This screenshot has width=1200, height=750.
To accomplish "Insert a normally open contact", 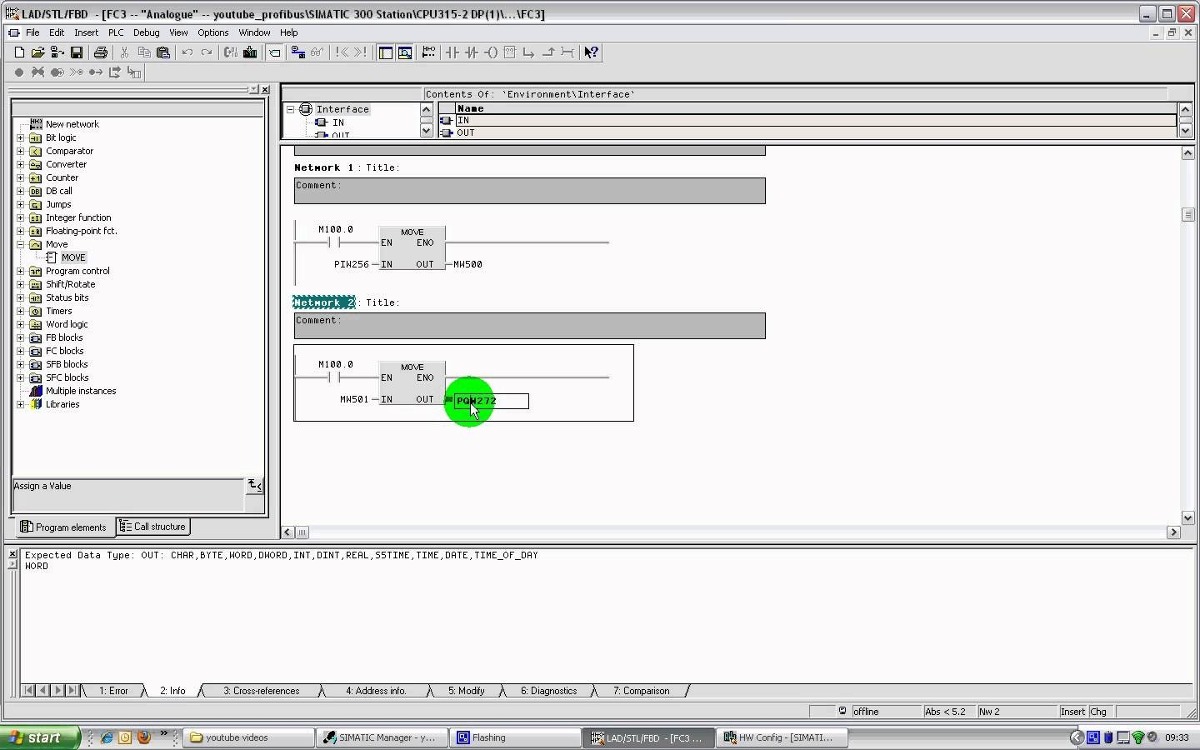I will [x=452, y=52].
